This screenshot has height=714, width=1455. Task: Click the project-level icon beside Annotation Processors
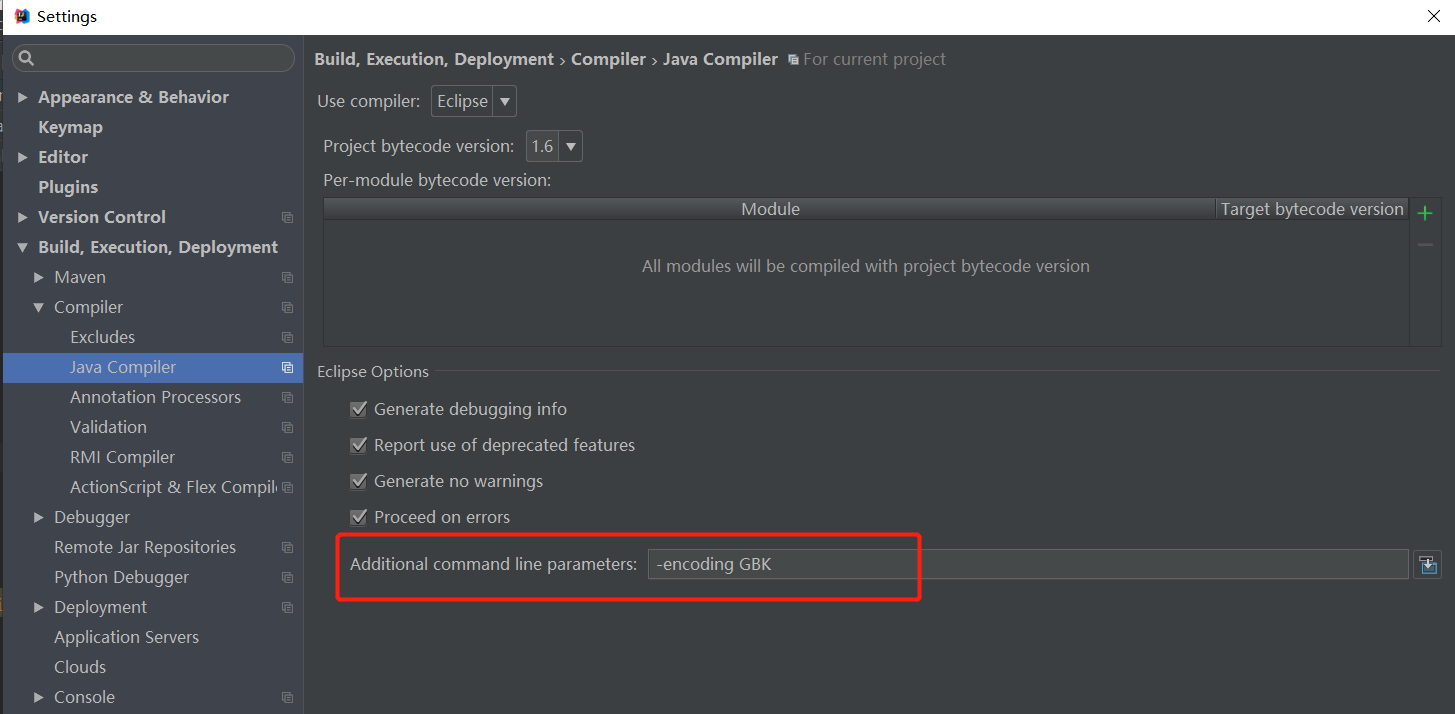click(288, 398)
